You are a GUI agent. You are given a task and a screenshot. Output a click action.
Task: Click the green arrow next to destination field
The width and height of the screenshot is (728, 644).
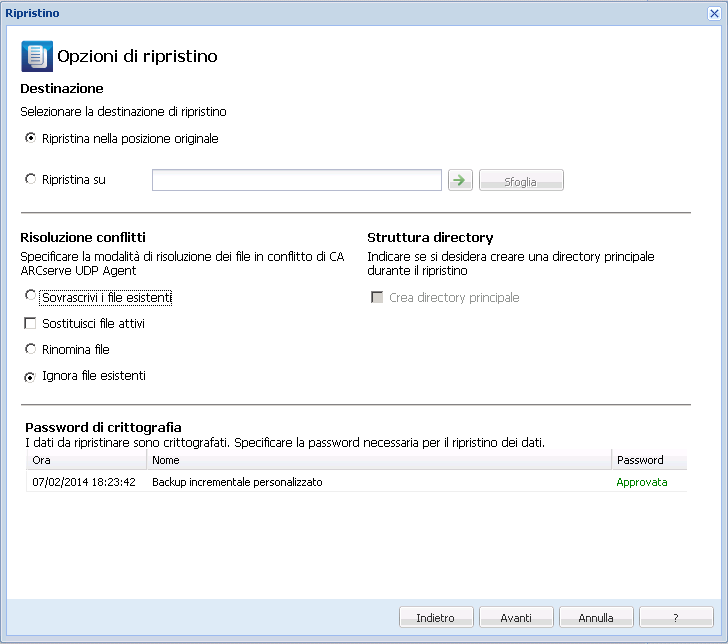click(x=460, y=180)
